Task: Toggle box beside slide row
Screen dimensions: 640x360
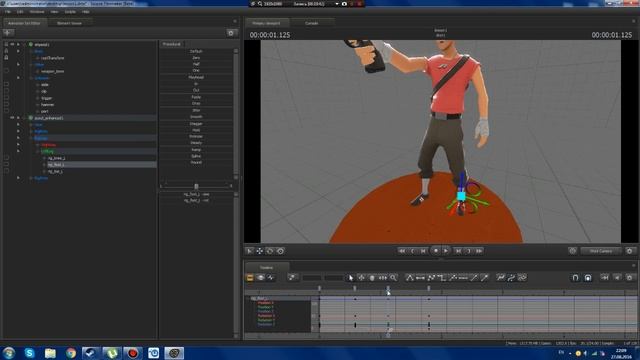Action: (6, 84)
